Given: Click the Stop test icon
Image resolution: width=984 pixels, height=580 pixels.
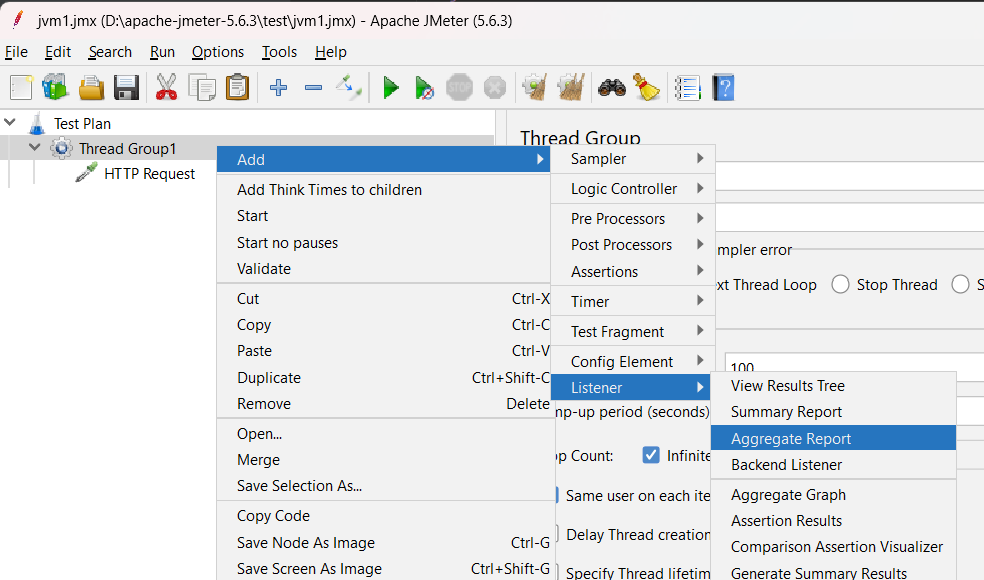Looking at the screenshot, I should (x=459, y=88).
